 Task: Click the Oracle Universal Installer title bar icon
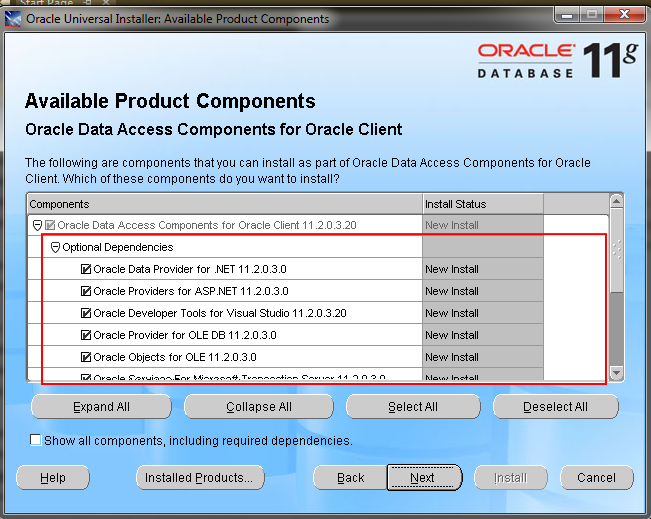click(x=12, y=19)
